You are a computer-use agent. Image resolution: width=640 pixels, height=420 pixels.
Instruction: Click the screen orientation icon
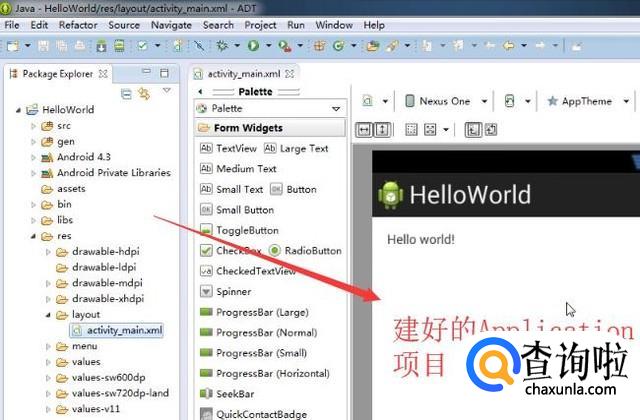[x=509, y=101]
